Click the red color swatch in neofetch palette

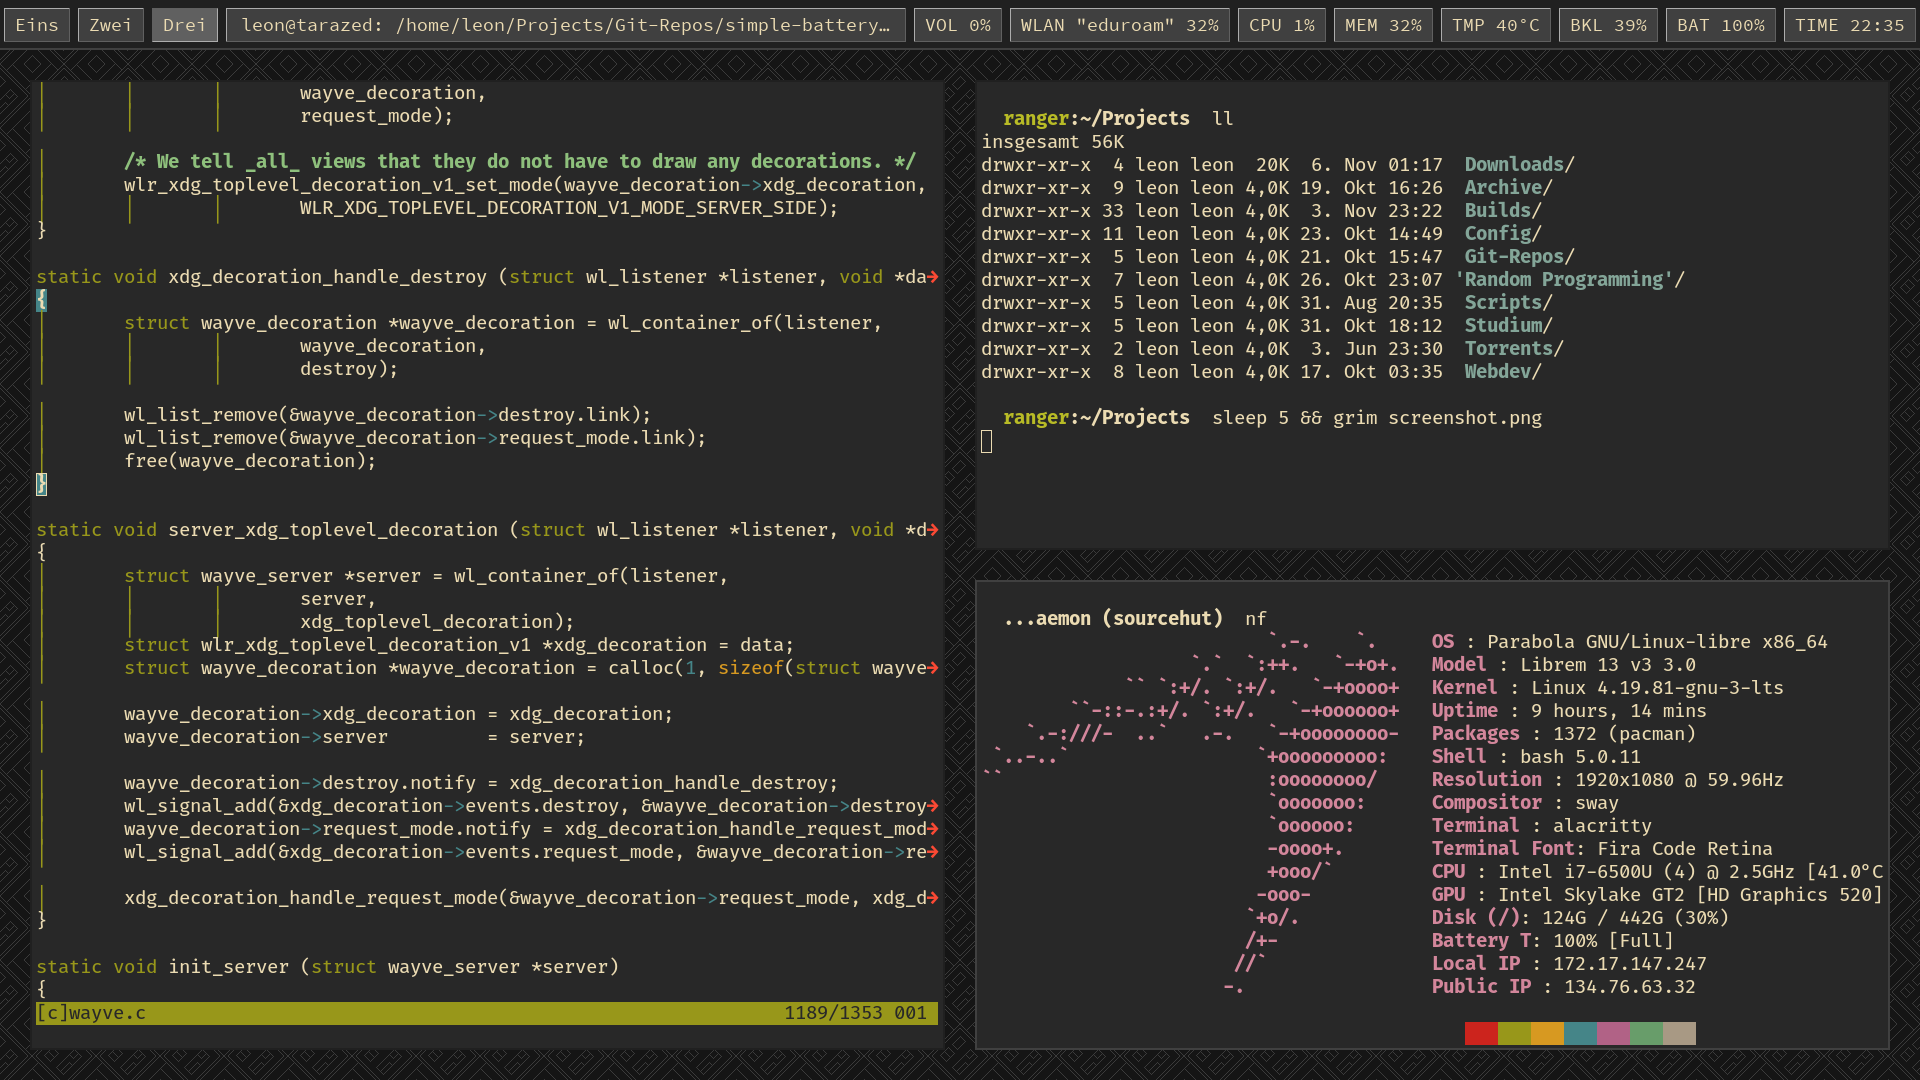pos(1481,1033)
